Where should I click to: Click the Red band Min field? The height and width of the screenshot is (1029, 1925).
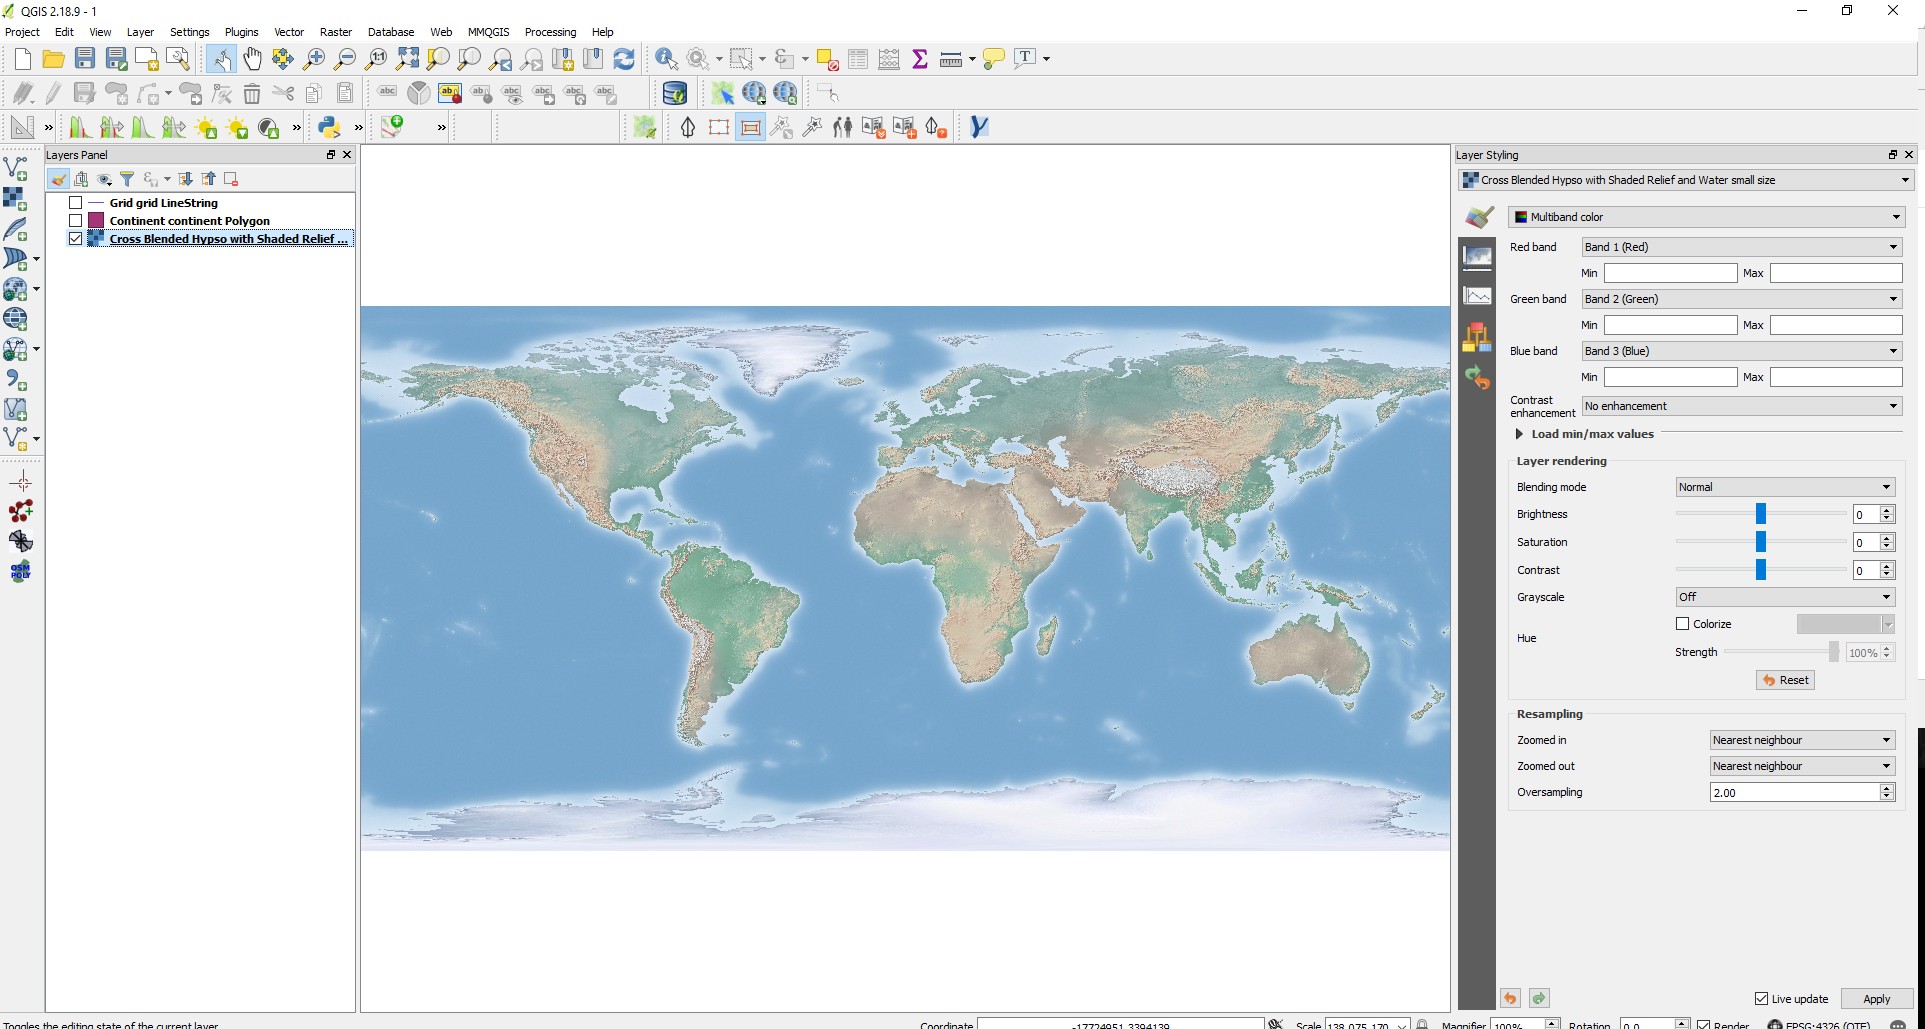1670,273
